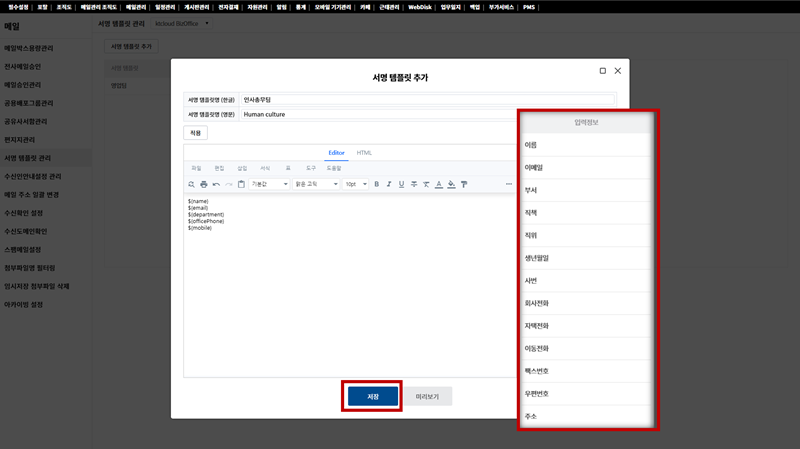Image resolution: width=800 pixels, height=449 pixels.
Task: Click the 미리보기 preview button
Action: pos(428,396)
